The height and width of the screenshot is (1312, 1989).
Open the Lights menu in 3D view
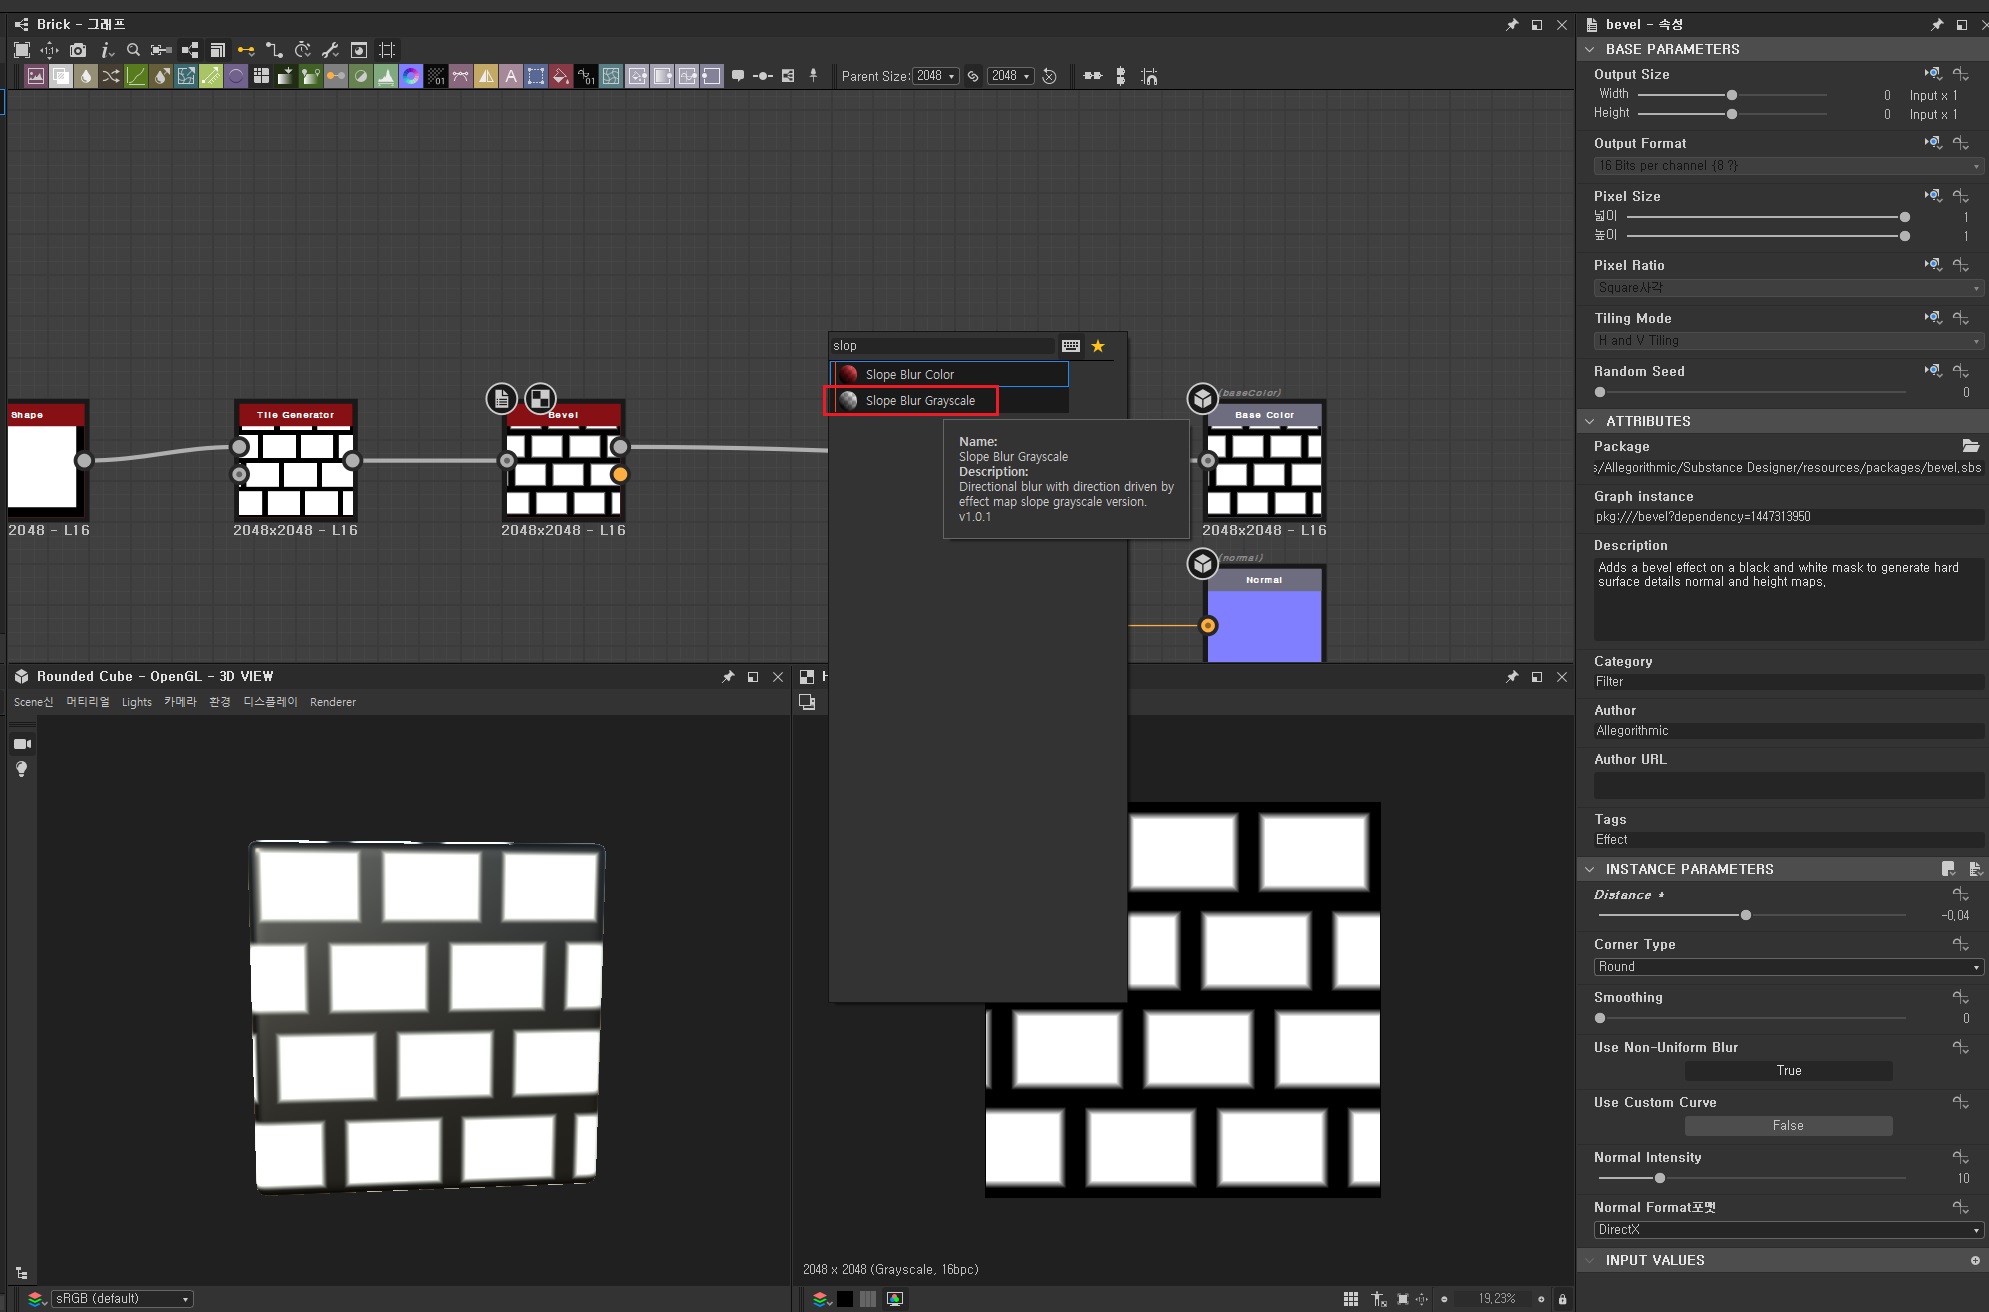point(137,702)
